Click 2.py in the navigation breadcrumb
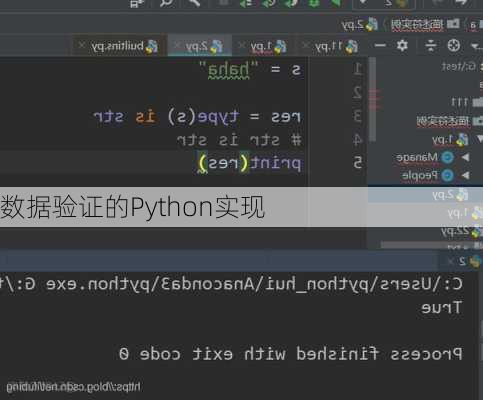This screenshot has height=400, width=483. (x=359, y=25)
